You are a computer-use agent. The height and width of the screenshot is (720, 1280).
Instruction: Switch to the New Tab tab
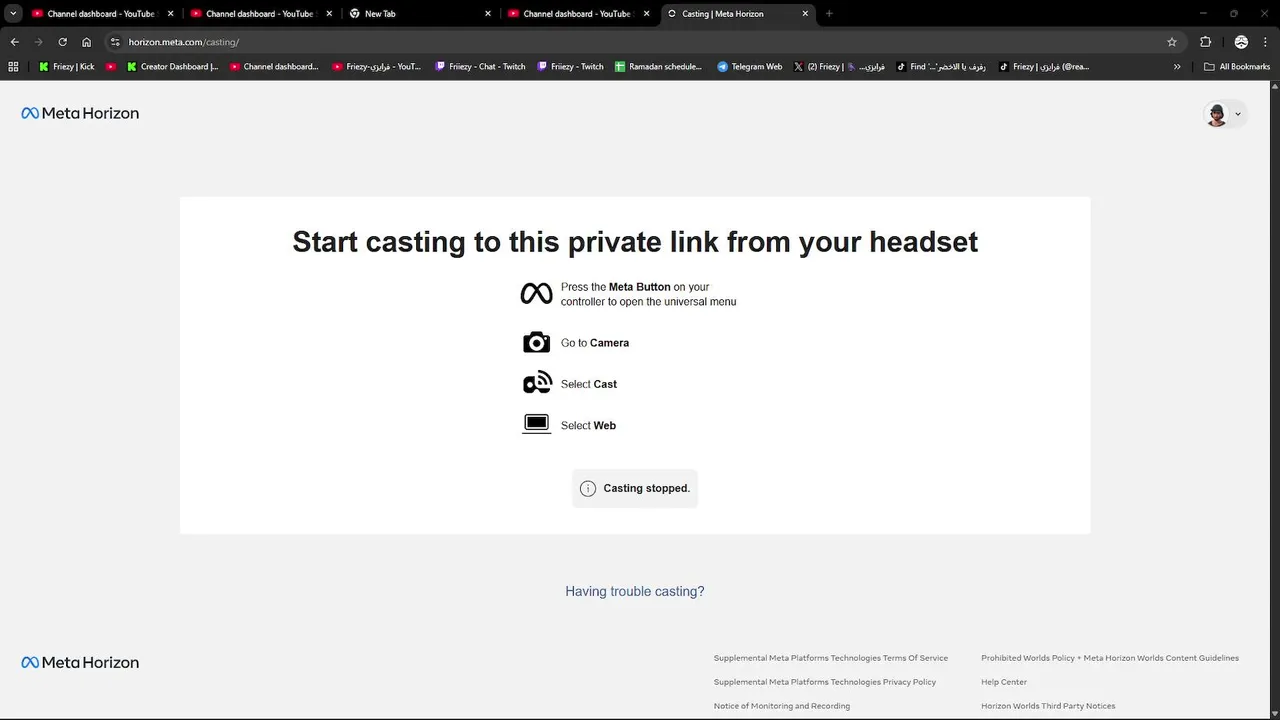[420, 14]
